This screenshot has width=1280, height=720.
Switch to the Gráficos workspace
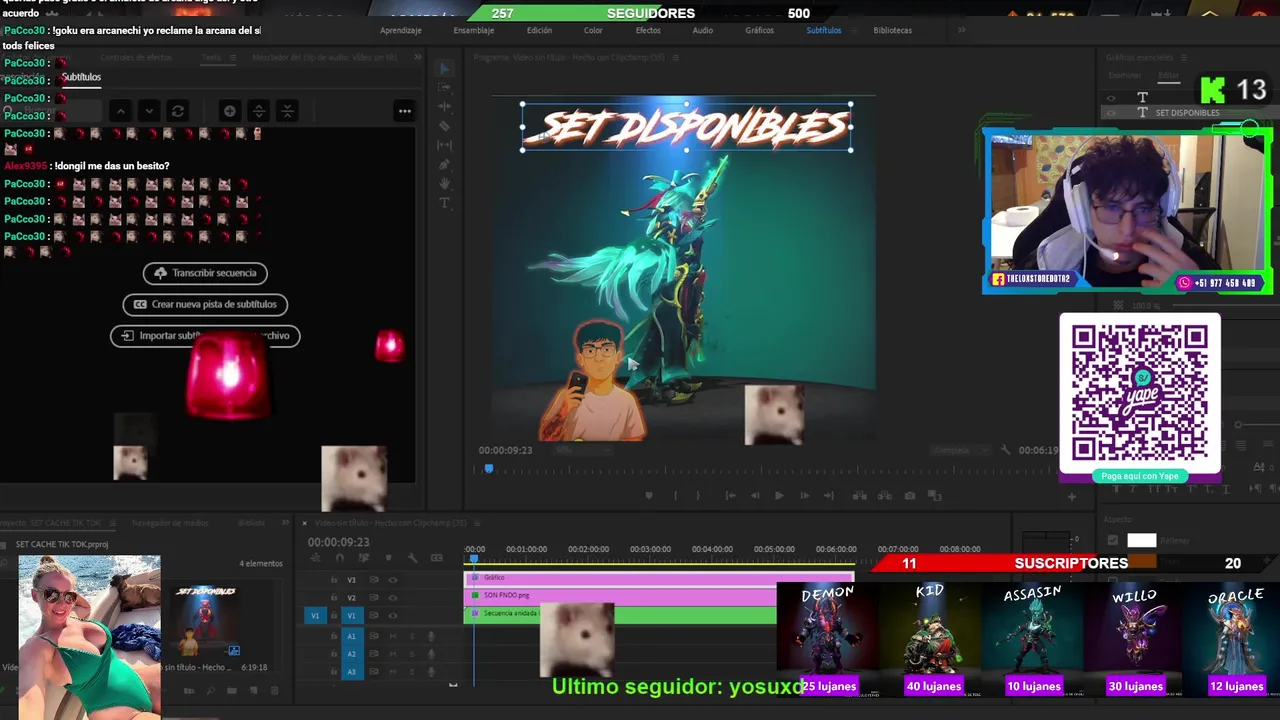click(x=759, y=30)
